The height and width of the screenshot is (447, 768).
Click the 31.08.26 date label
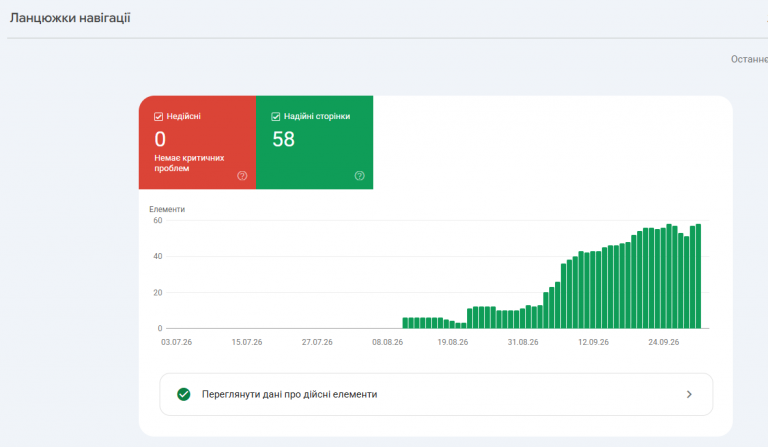[523, 342]
